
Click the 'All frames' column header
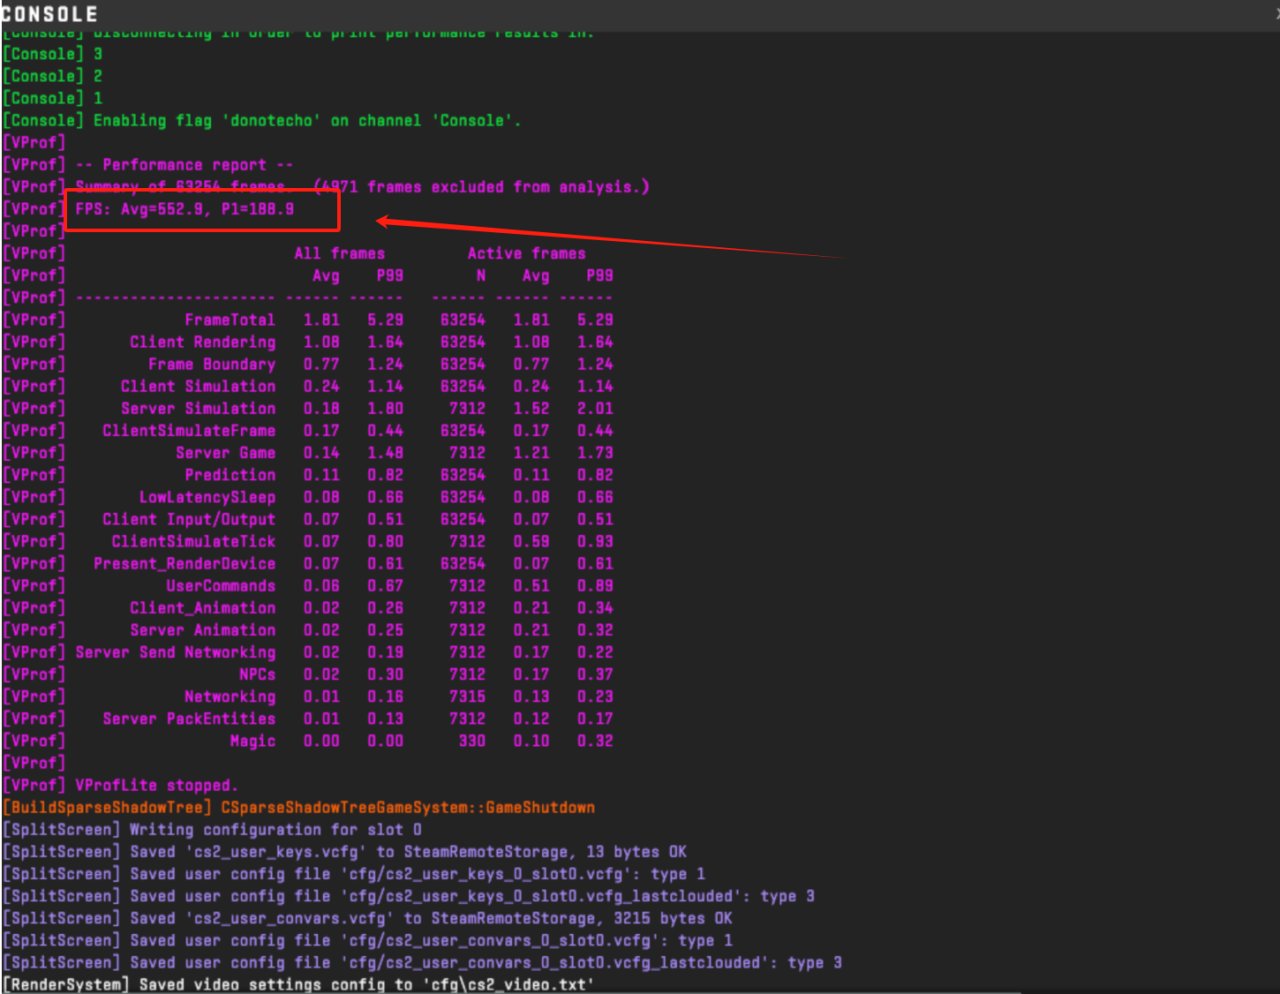[339, 253]
